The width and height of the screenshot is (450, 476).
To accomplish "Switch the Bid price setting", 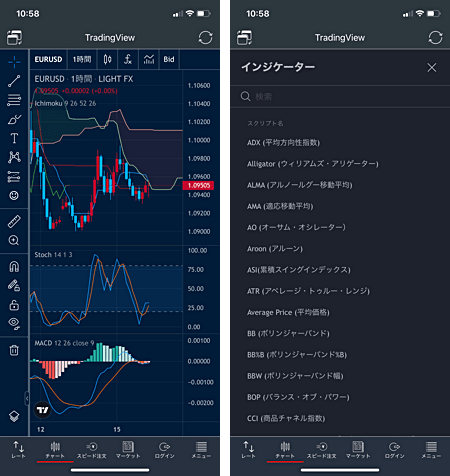I will click(169, 59).
